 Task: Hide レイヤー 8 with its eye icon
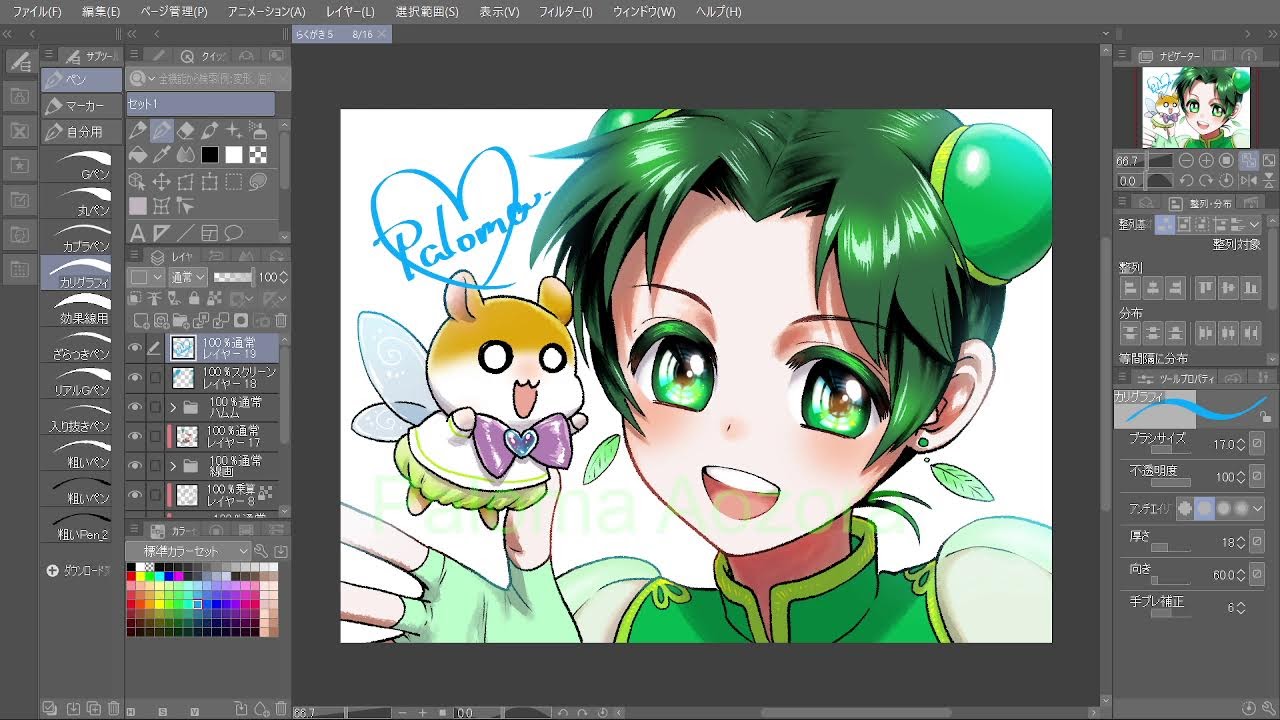point(135,496)
